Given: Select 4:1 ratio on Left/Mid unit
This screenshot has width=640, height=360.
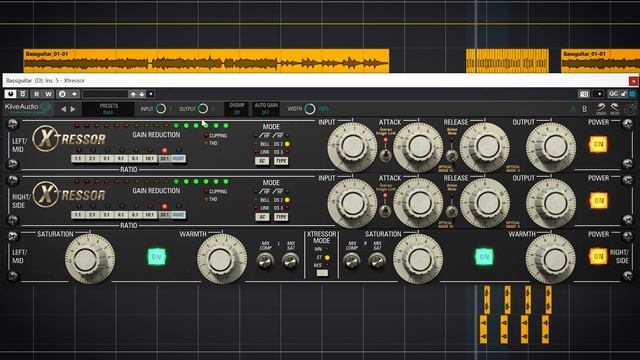Looking at the screenshot, I should click(x=121, y=158).
